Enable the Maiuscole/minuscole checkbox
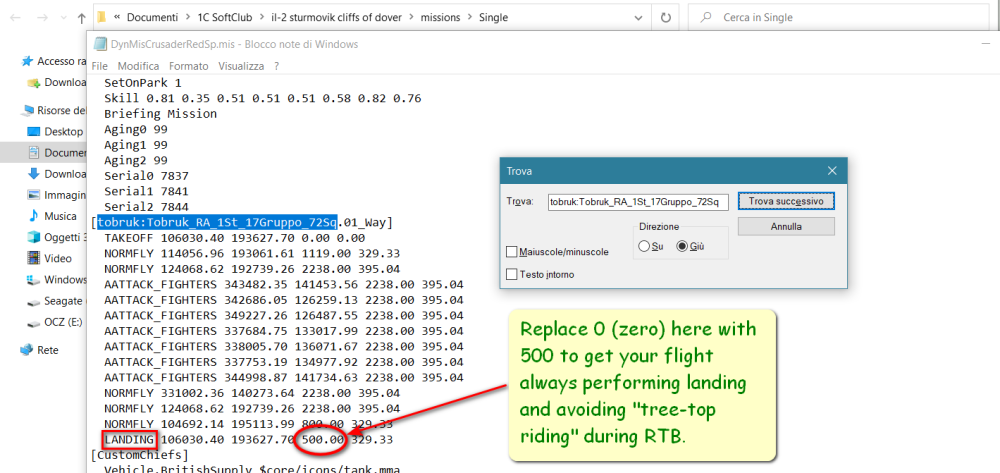The height and width of the screenshot is (473, 1000). click(513, 251)
